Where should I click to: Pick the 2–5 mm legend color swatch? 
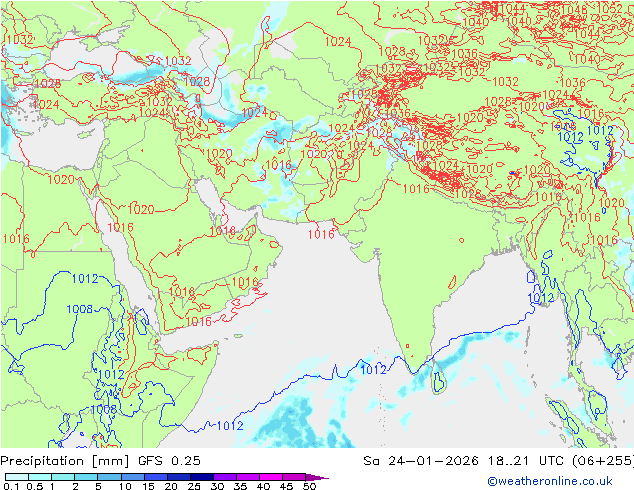point(86,477)
